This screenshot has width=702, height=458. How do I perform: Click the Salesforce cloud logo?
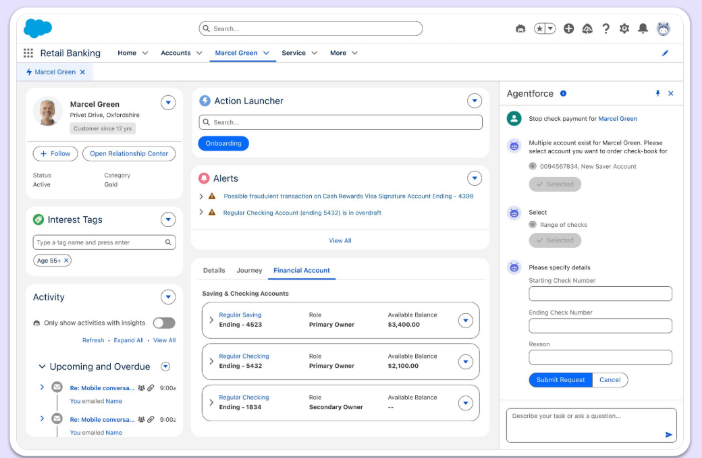[x=38, y=28]
